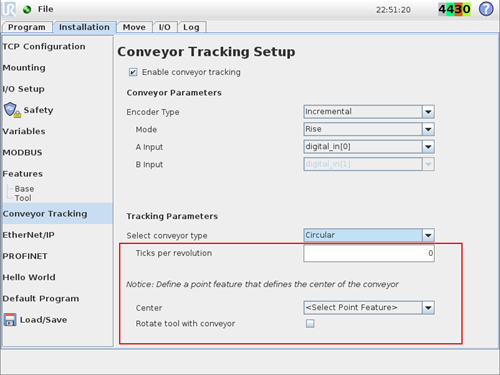Open the I/O tab
The width and height of the screenshot is (500, 375).
(x=165, y=27)
